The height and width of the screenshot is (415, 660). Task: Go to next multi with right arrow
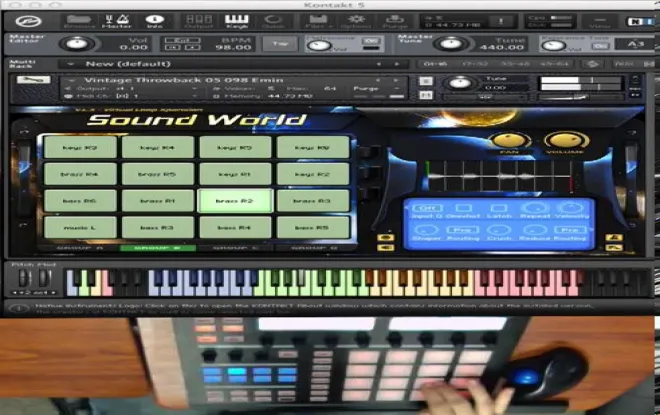pos(397,64)
